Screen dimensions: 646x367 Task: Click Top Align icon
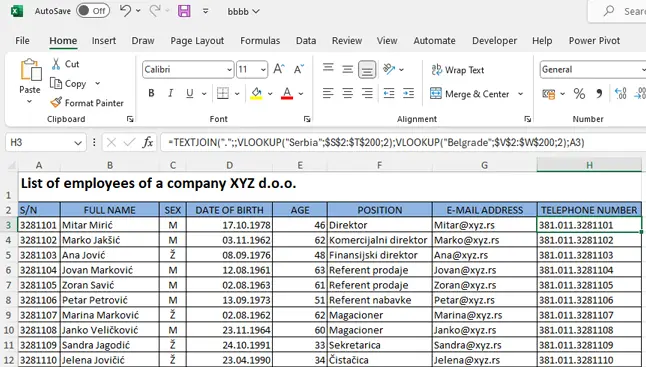point(328,68)
